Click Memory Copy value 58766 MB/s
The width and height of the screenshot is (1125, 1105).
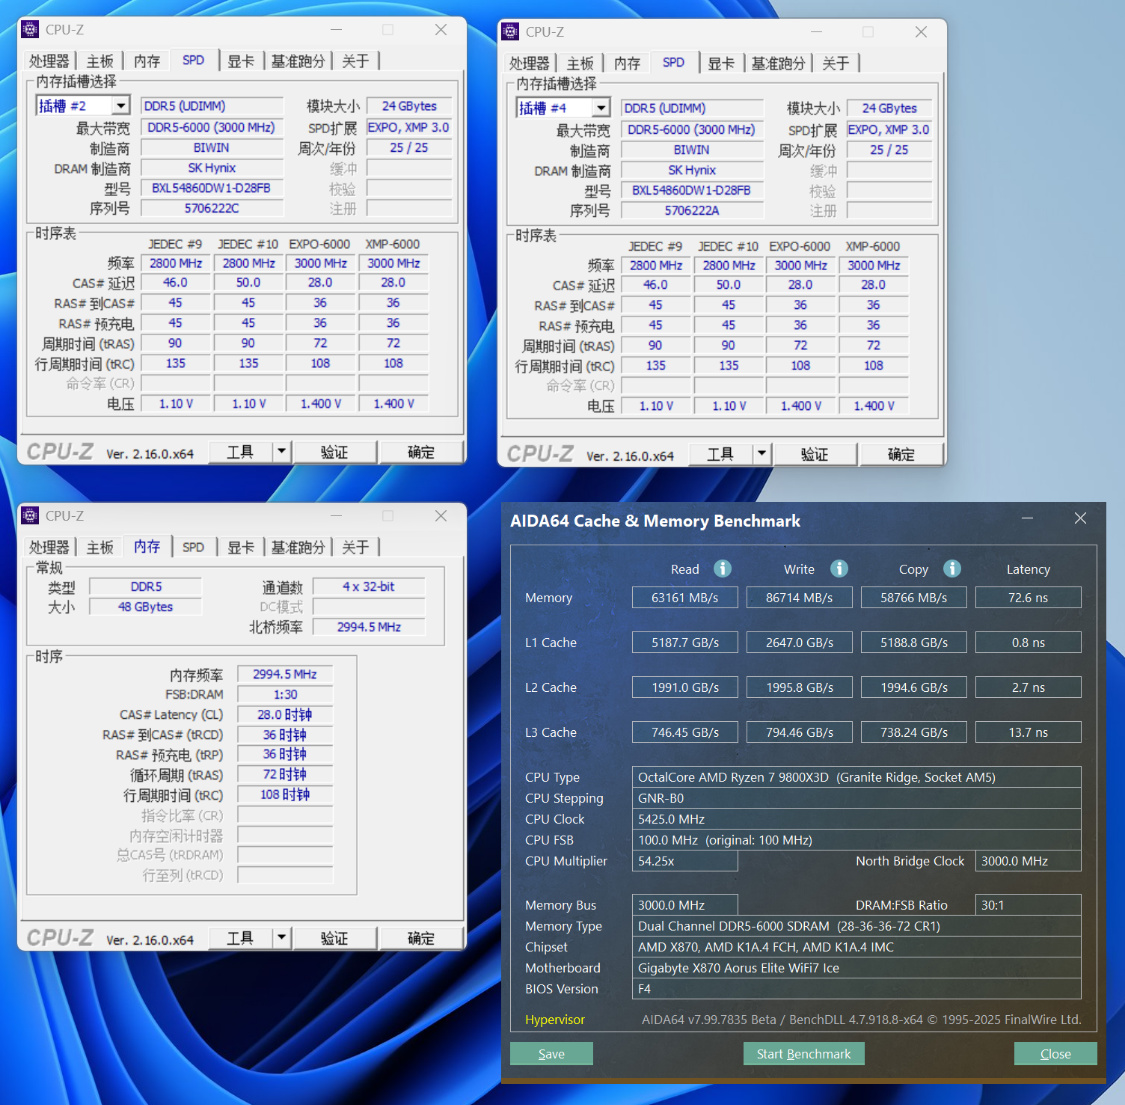point(913,597)
